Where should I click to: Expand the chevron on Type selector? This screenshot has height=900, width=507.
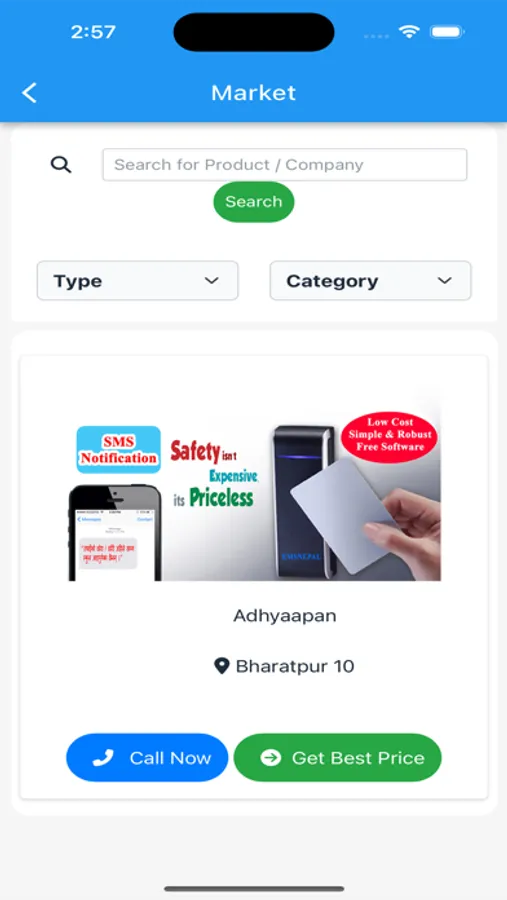click(x=212, y=281)
